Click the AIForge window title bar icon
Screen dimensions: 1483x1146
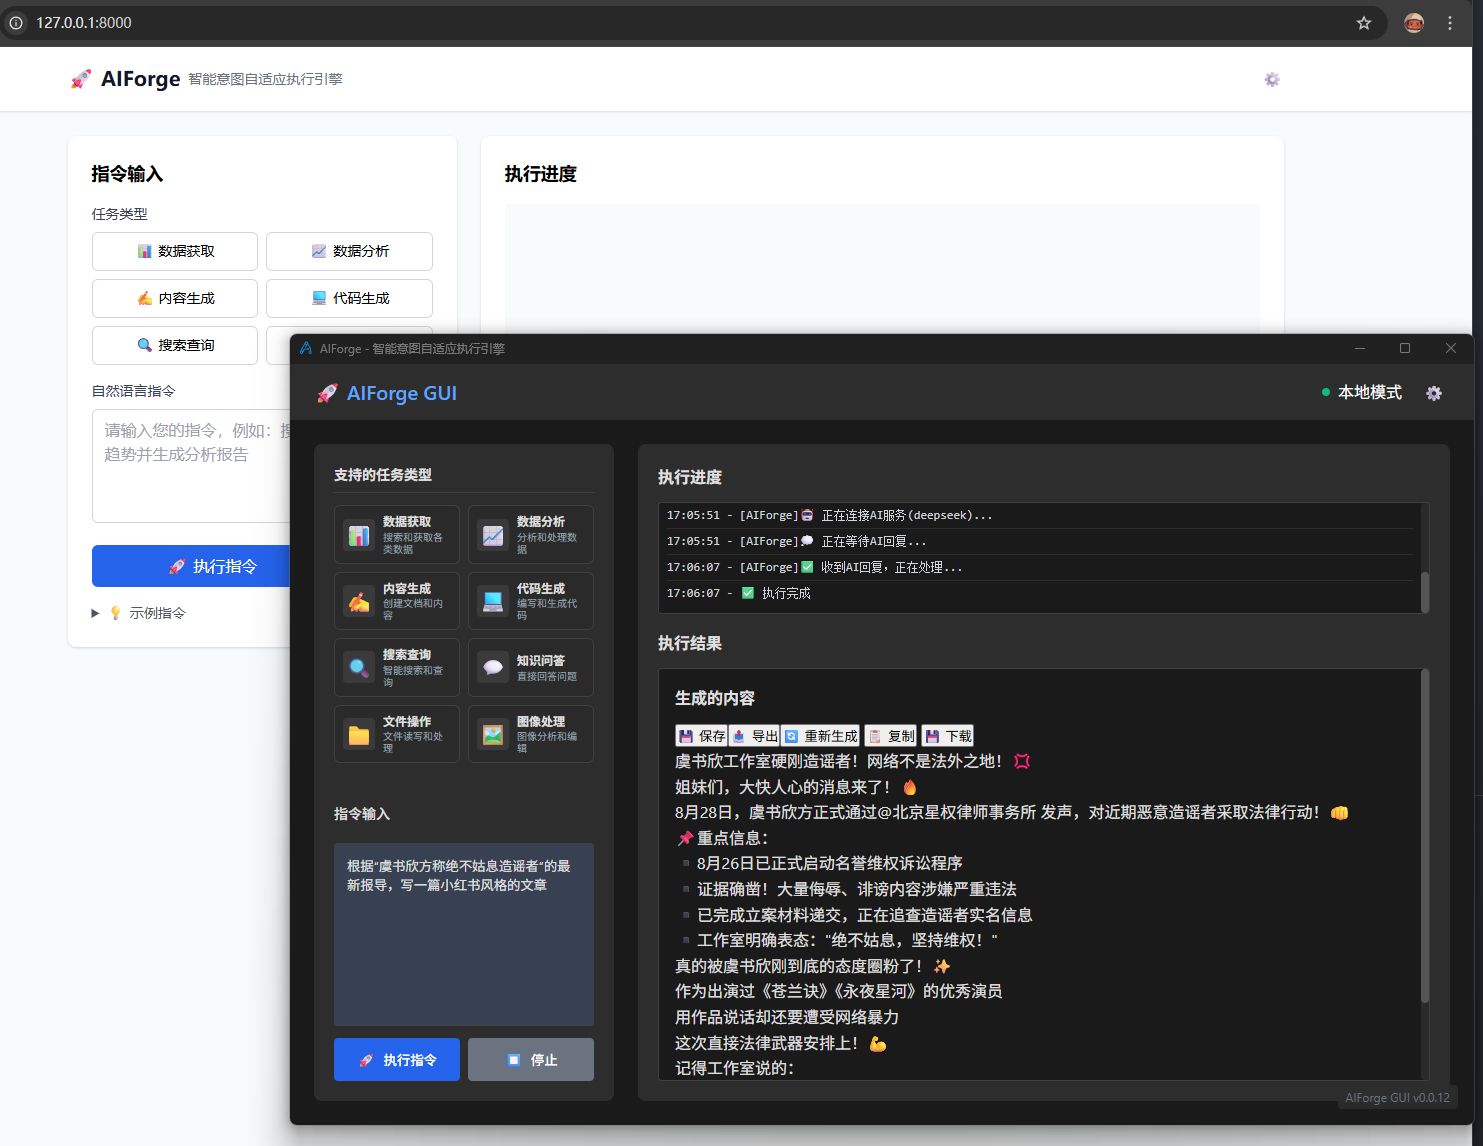tap(306, 348)
